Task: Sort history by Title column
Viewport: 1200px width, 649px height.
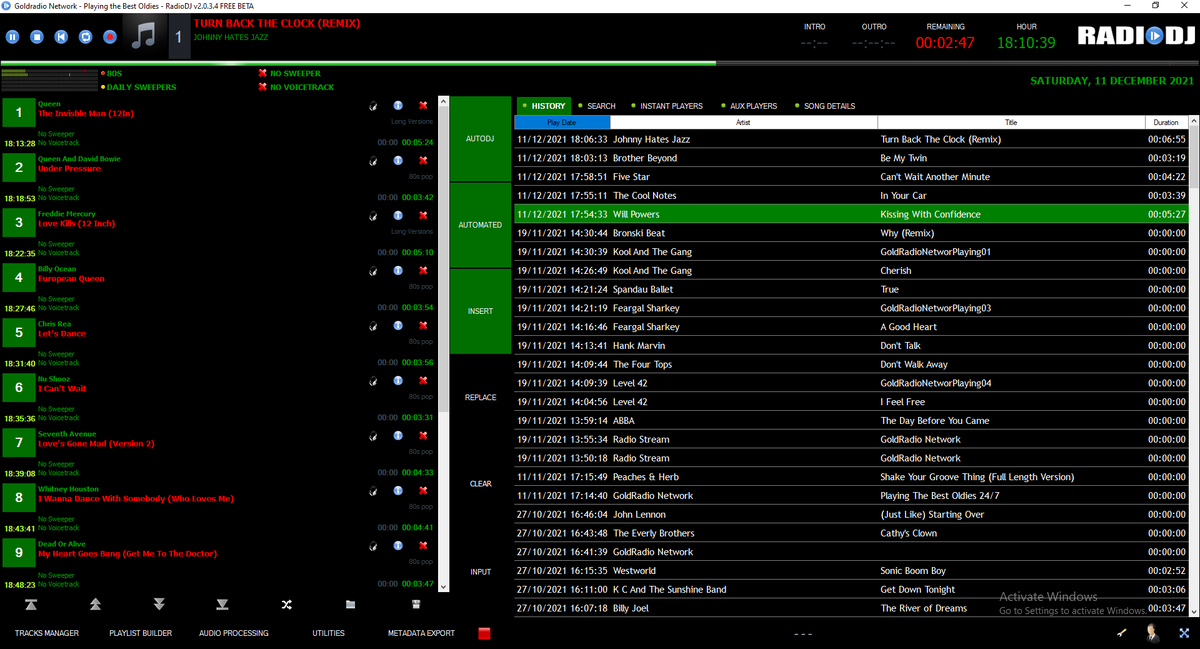Action: point(1011,122)
